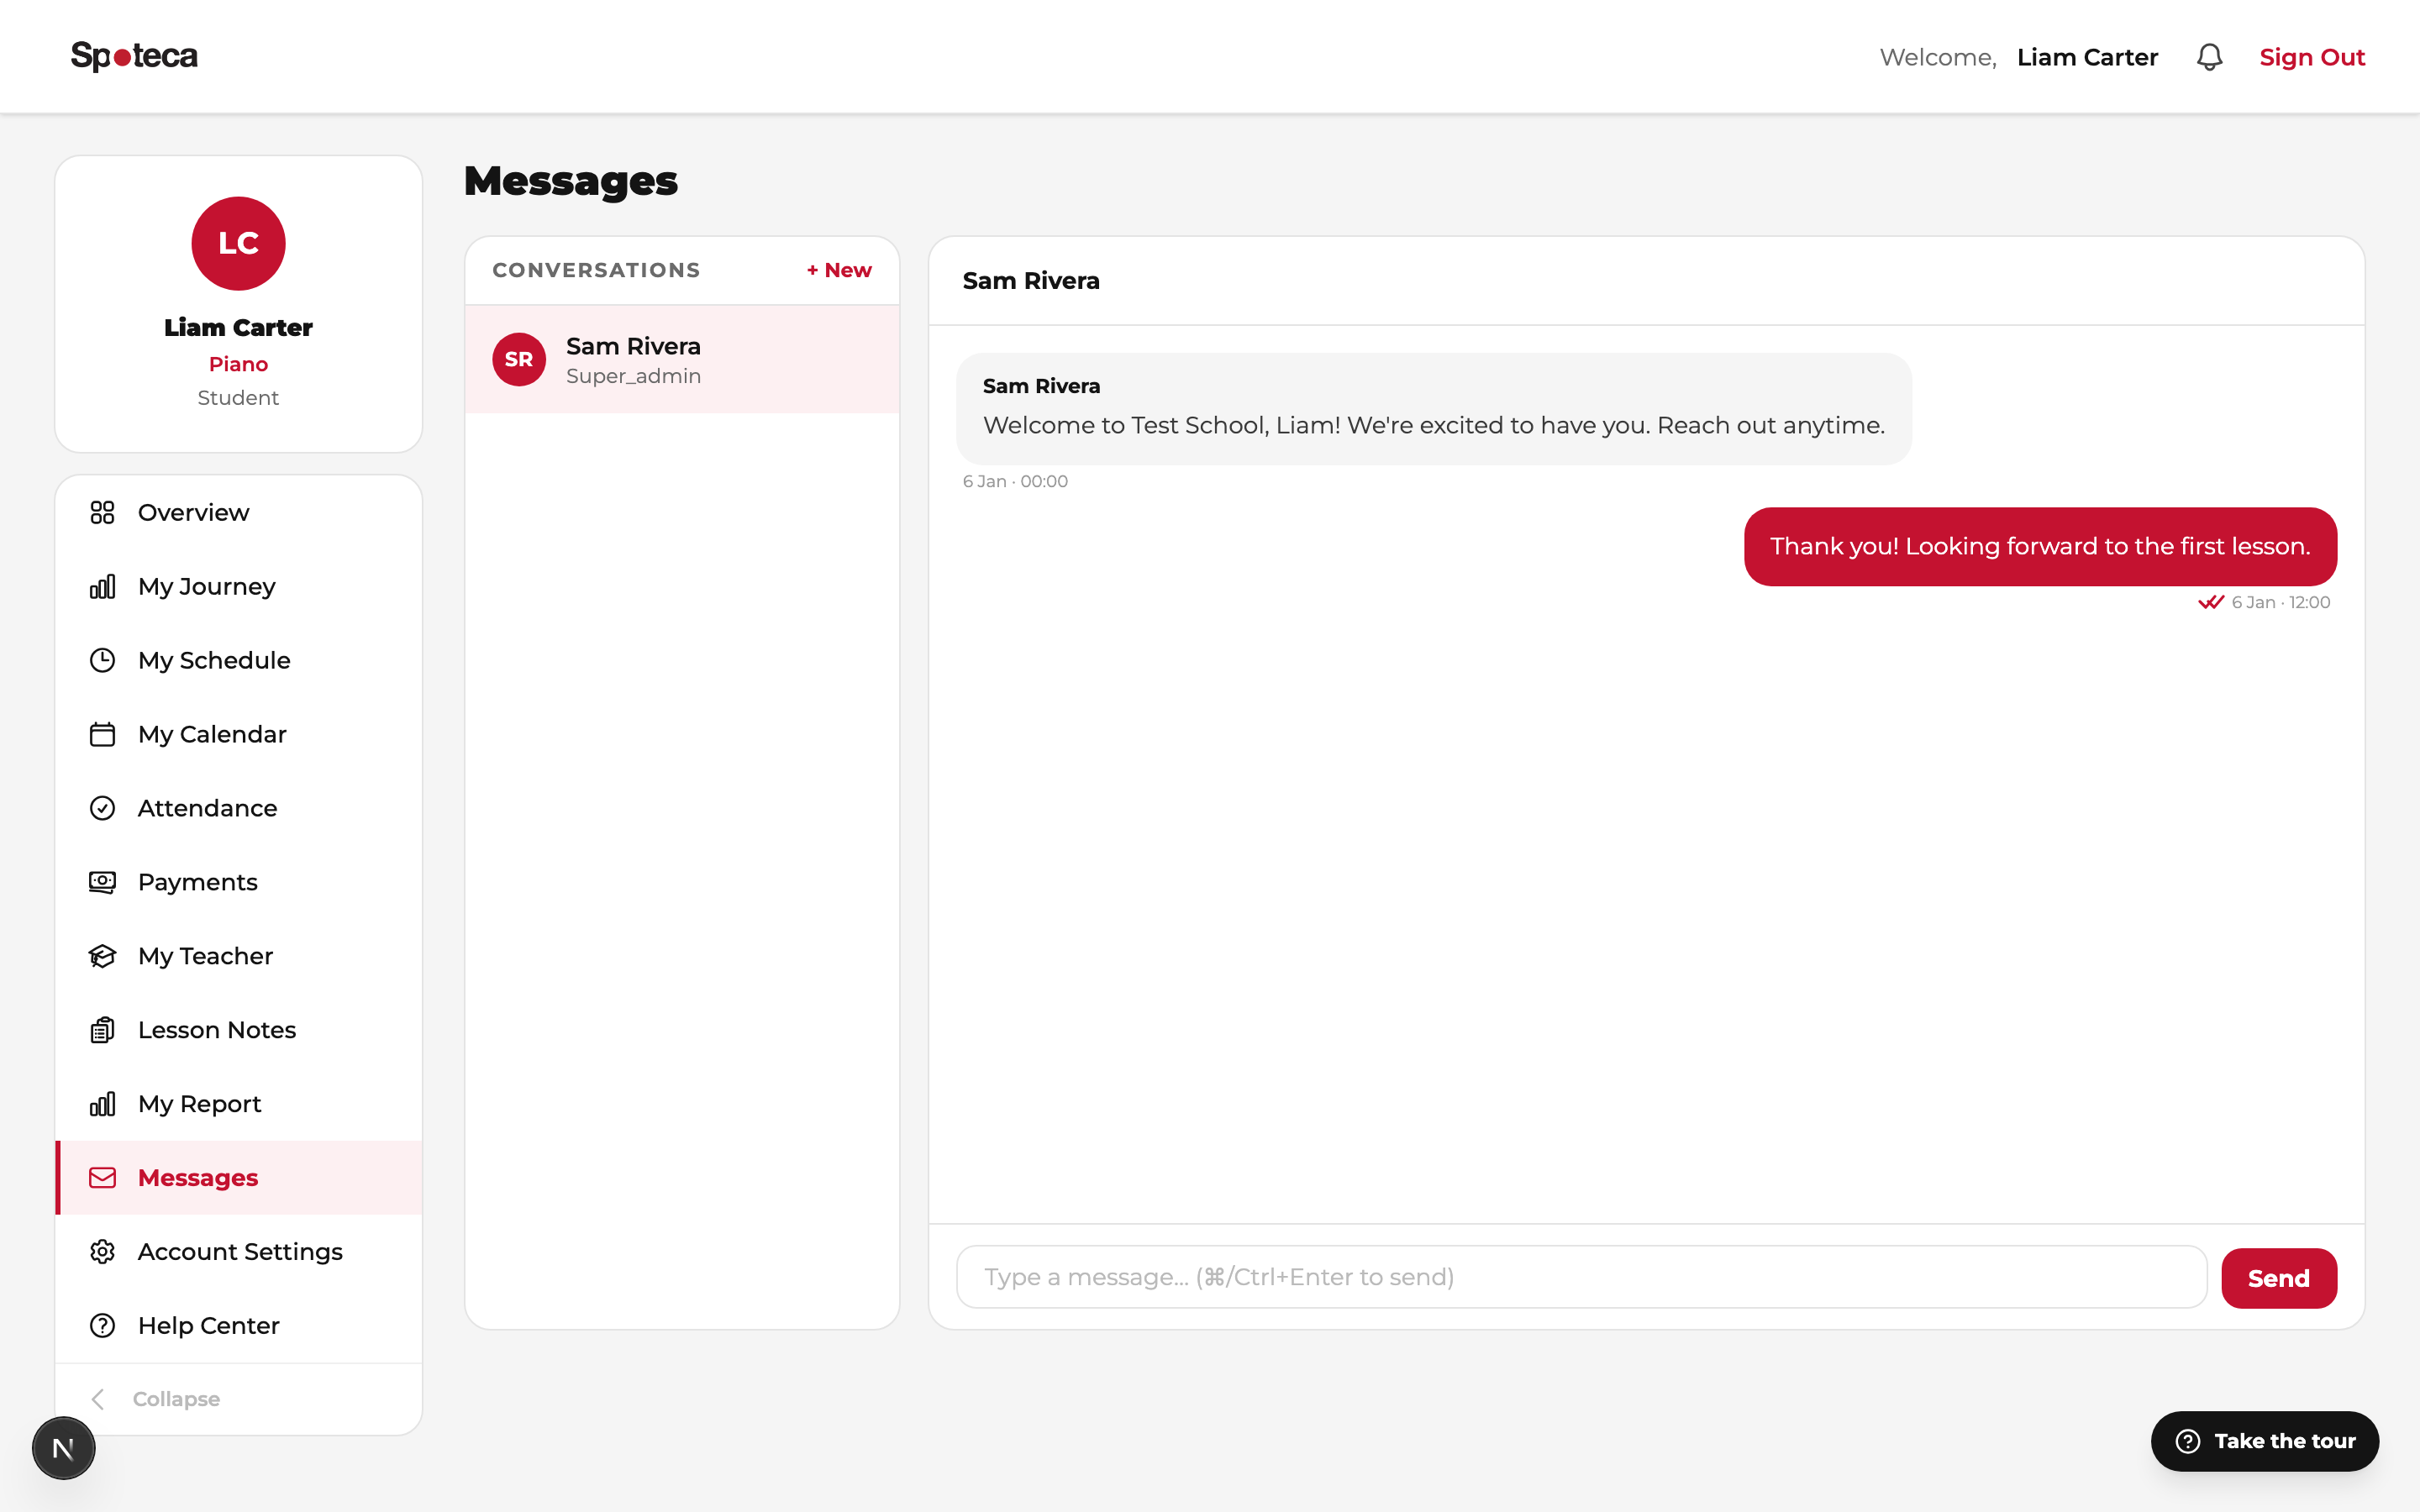
Task: Click the black N badge
Action: [63, 1448]
